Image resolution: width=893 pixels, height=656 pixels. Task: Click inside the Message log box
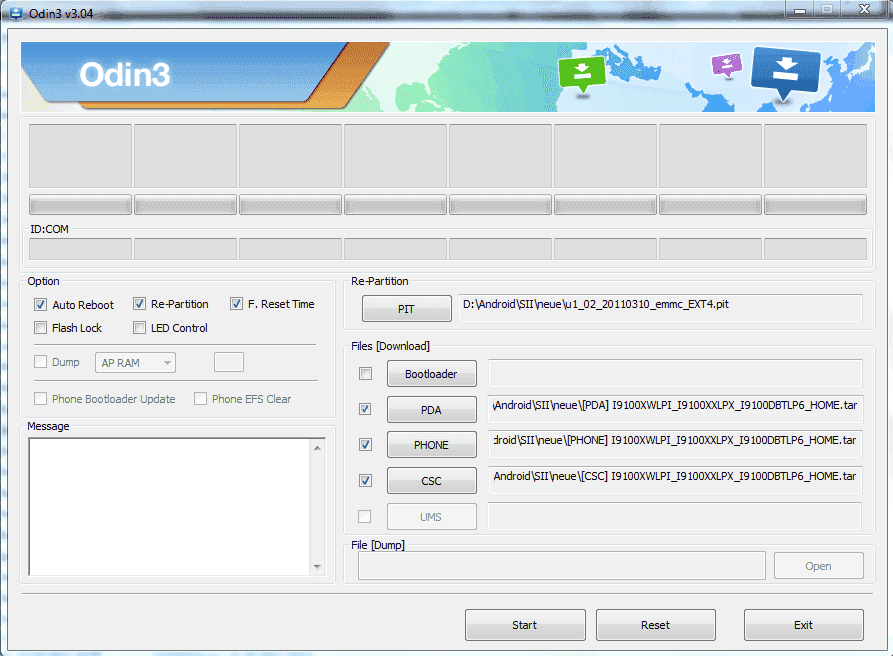pyautogui.click(x=170, y=507)
